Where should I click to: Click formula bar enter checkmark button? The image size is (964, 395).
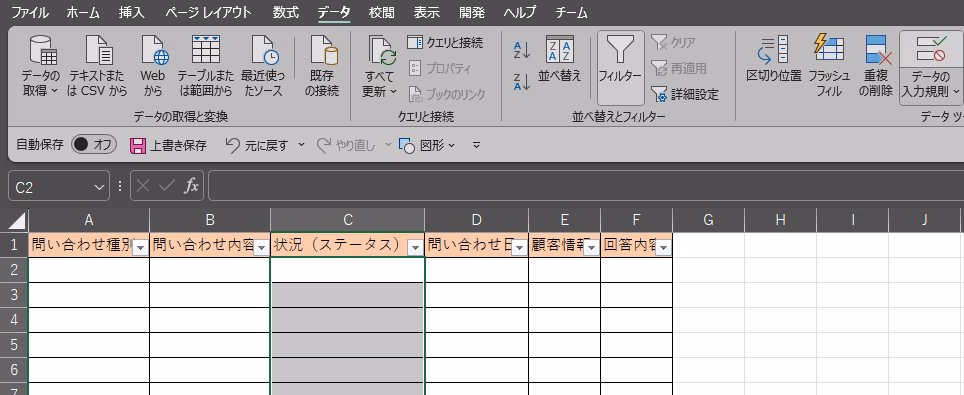point(167,187)
